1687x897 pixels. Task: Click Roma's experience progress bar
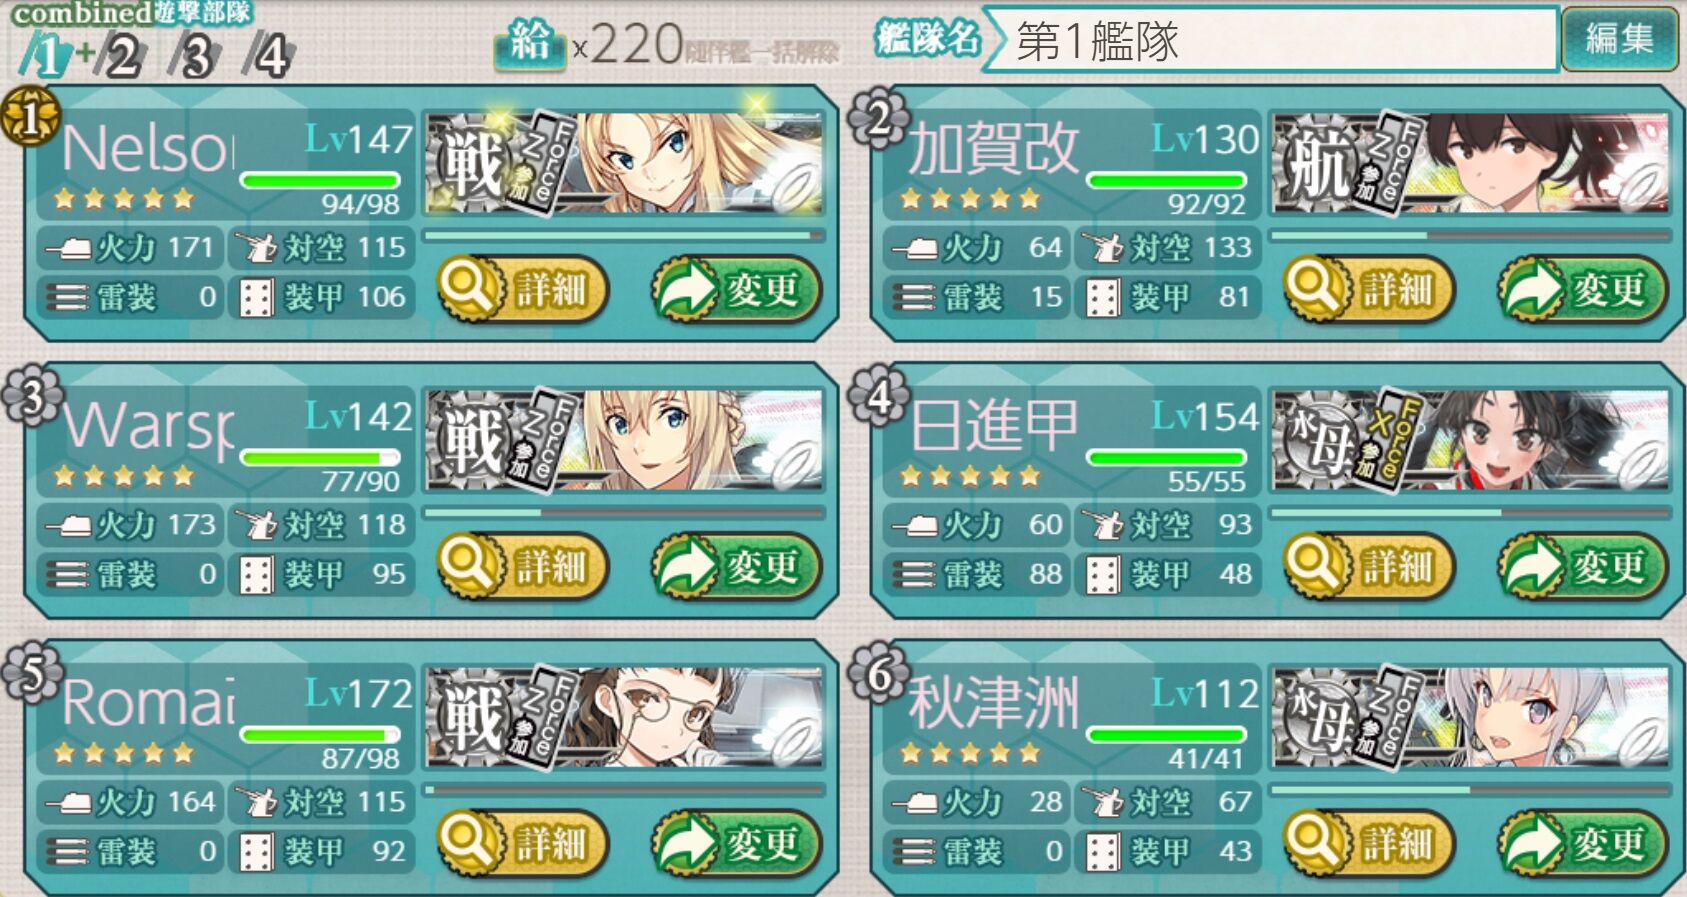(625, 791)
